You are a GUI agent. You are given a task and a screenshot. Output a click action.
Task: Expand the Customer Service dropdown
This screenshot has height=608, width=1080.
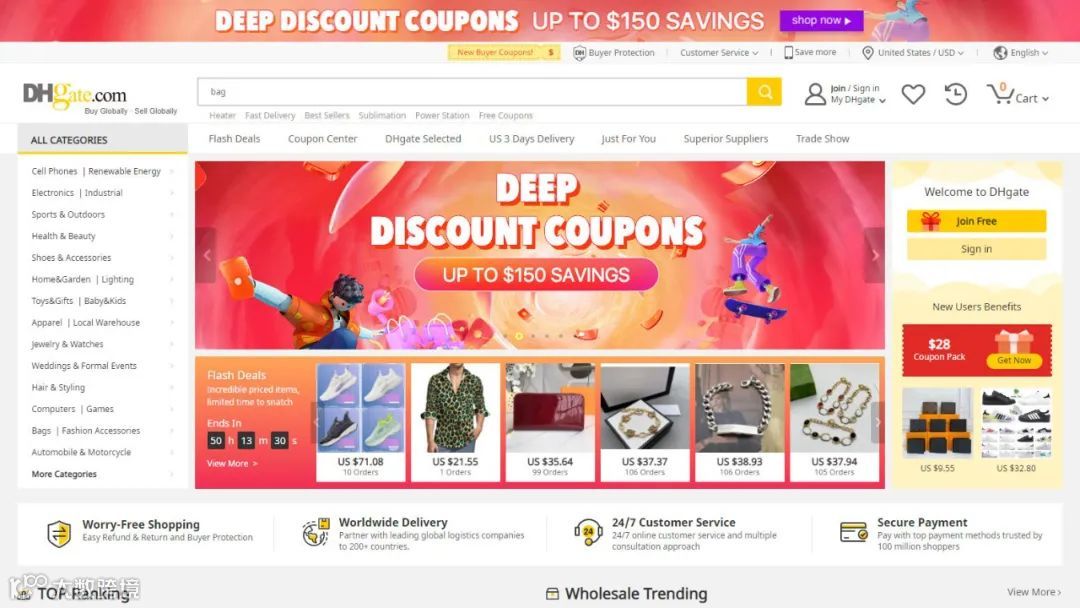[x=719, y=52]
